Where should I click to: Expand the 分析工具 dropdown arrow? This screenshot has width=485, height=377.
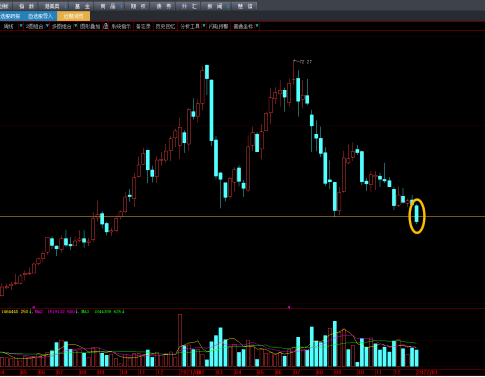click(x=204, y=26)
